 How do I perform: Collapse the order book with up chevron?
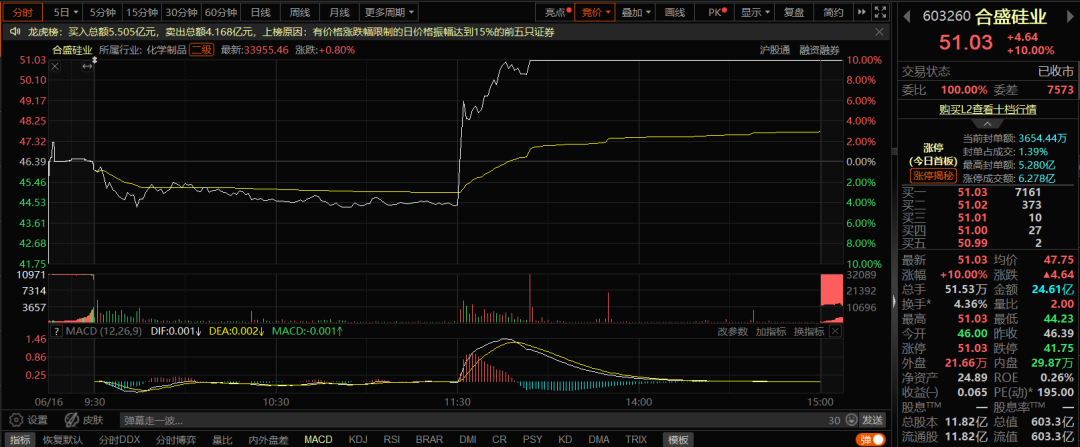pos(988,124)
